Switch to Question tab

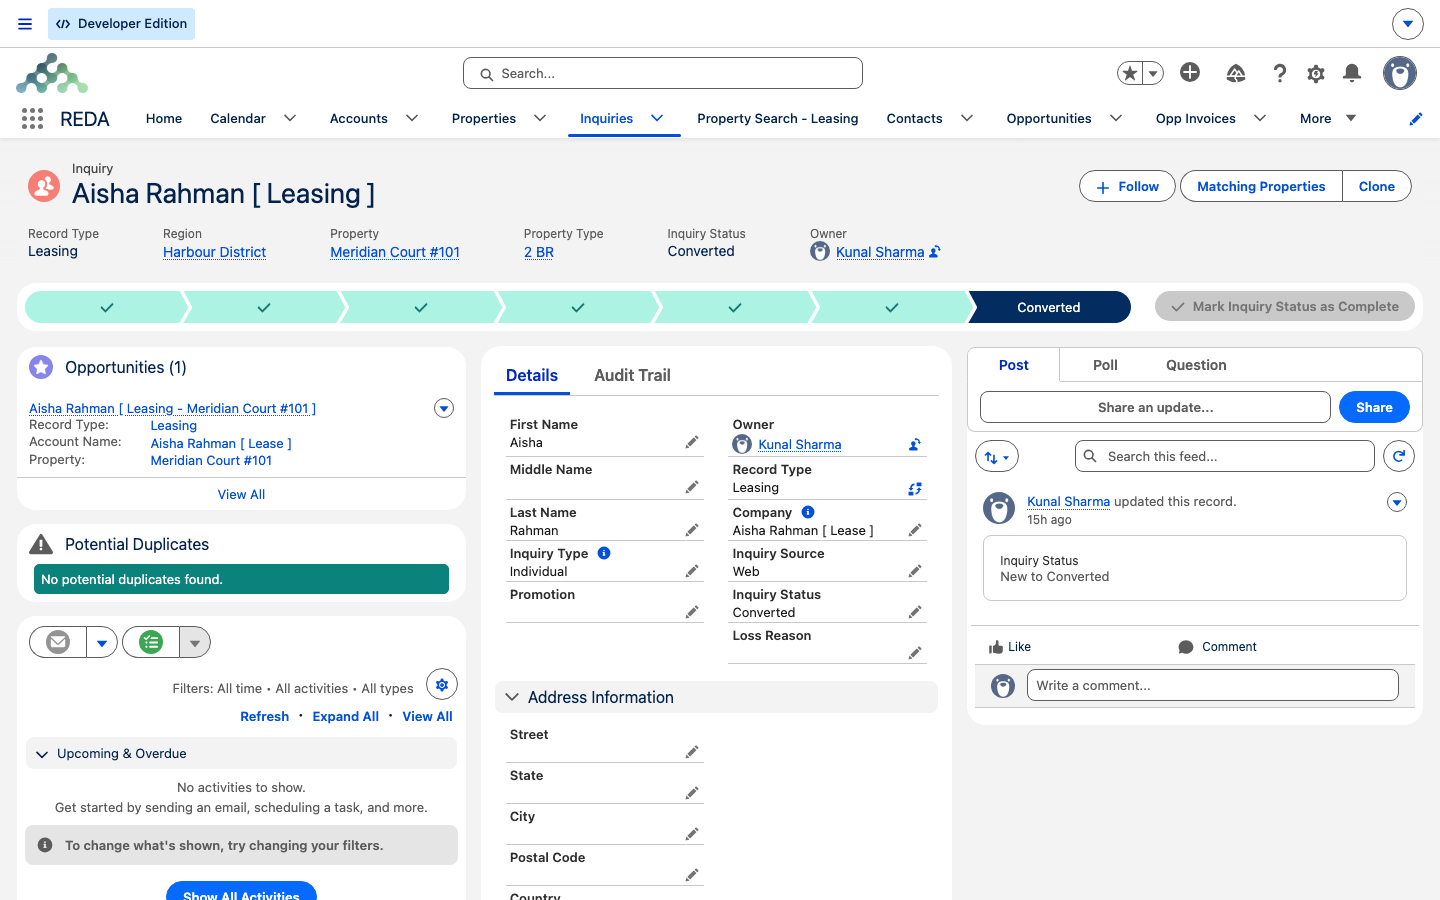click(1196, 365)
